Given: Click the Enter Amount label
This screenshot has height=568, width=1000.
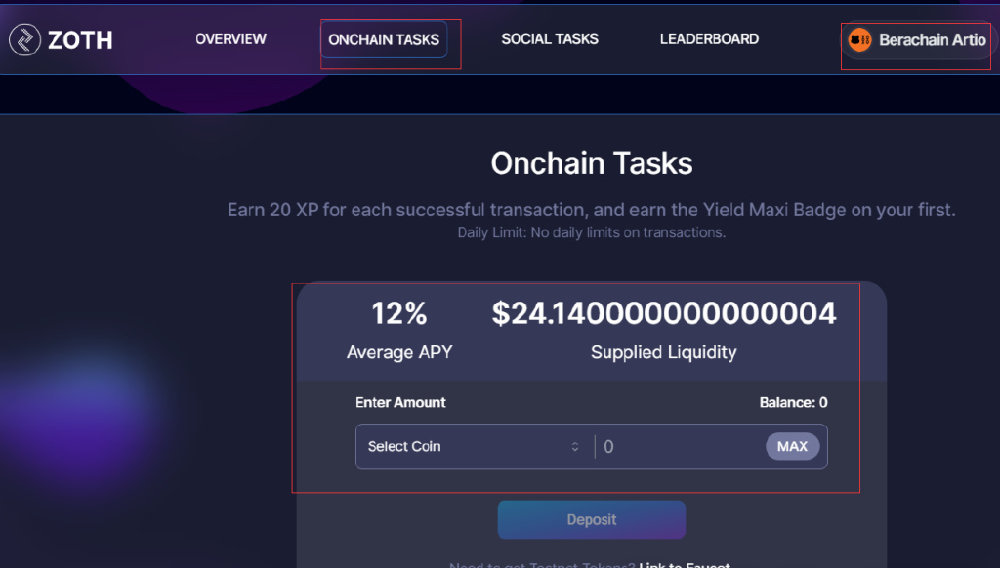Looking at the screenshot, I should 400,402.
